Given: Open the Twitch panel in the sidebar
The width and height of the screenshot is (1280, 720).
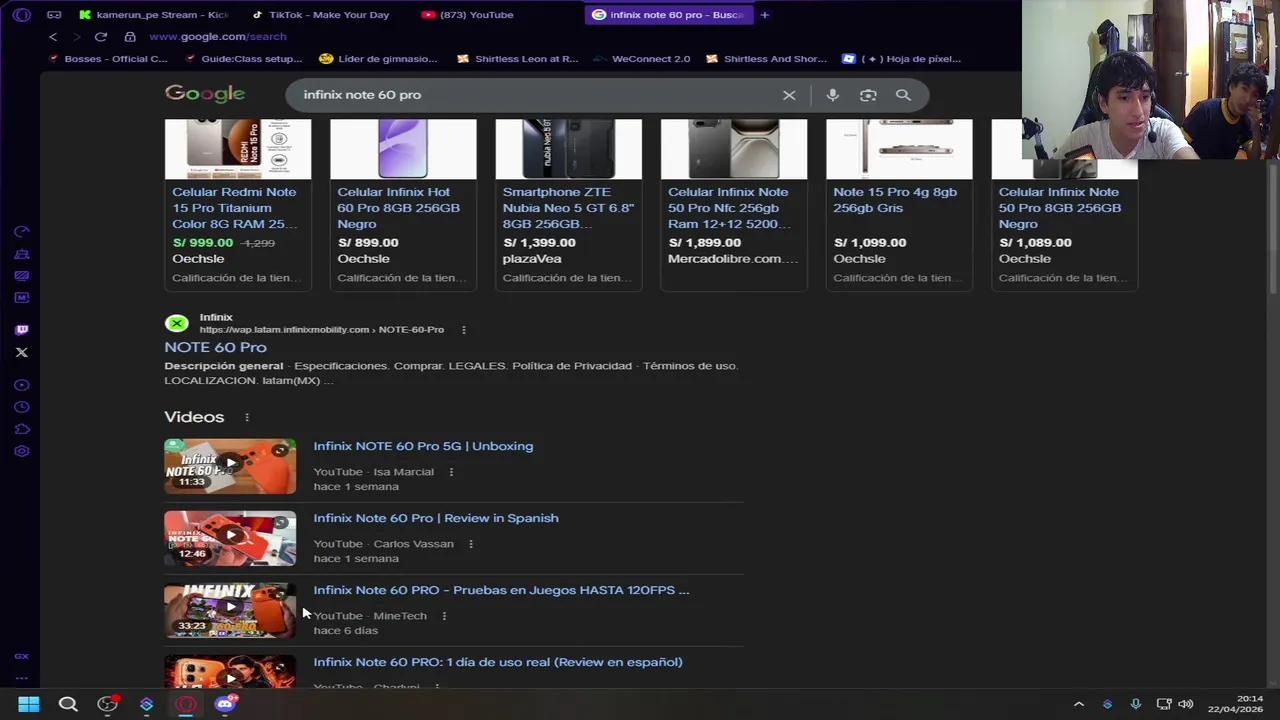Looking at the screenshot, I should coord(22,329).
